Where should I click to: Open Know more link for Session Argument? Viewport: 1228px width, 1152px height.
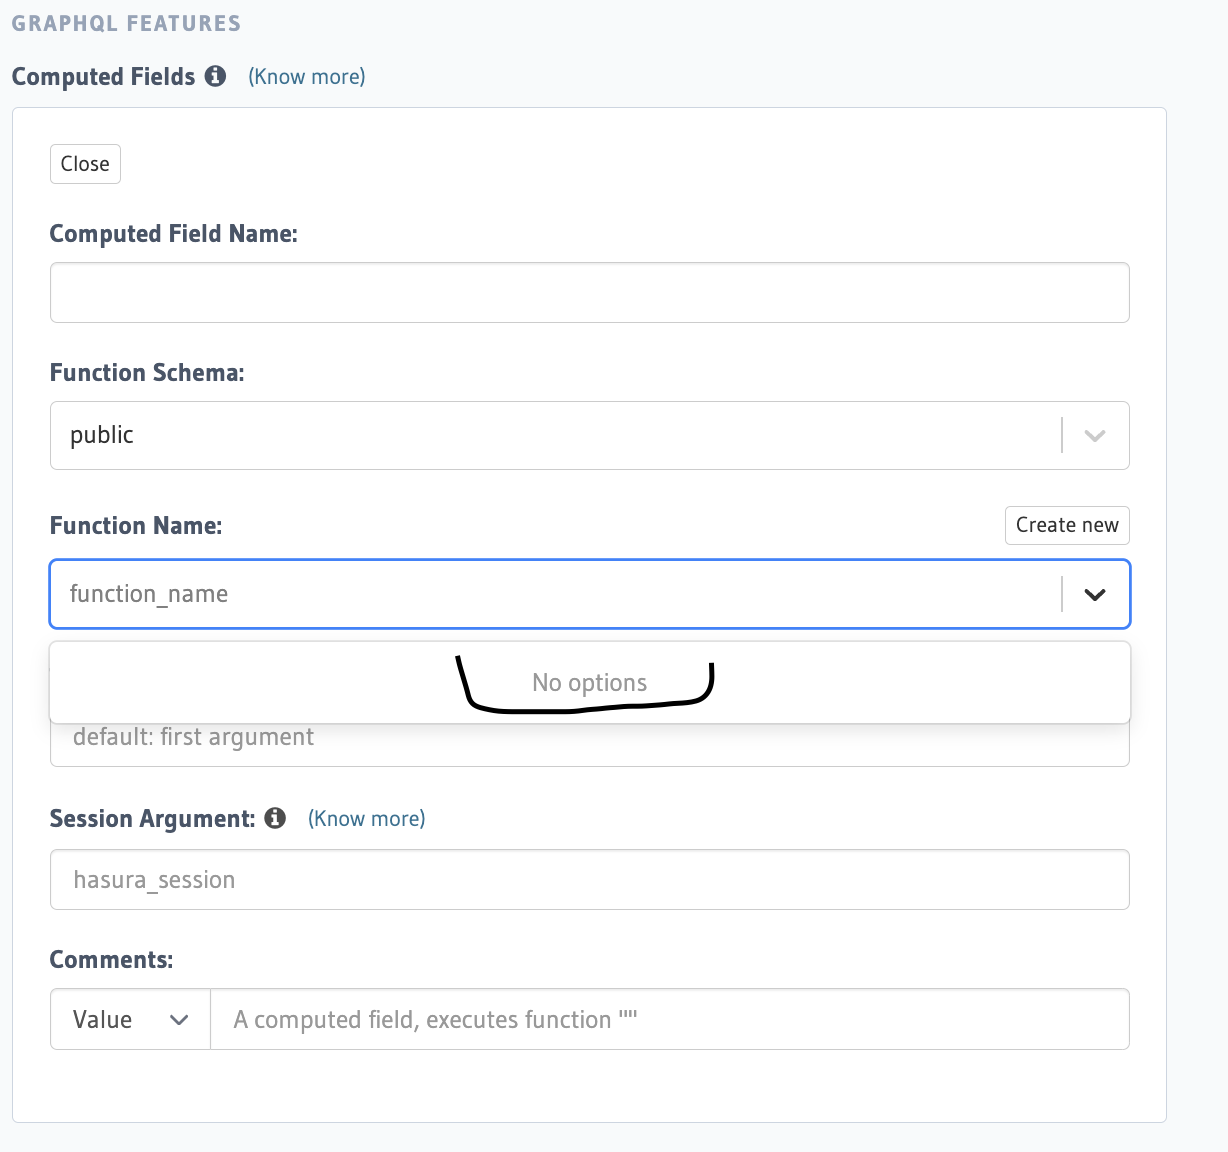[366, 818]
